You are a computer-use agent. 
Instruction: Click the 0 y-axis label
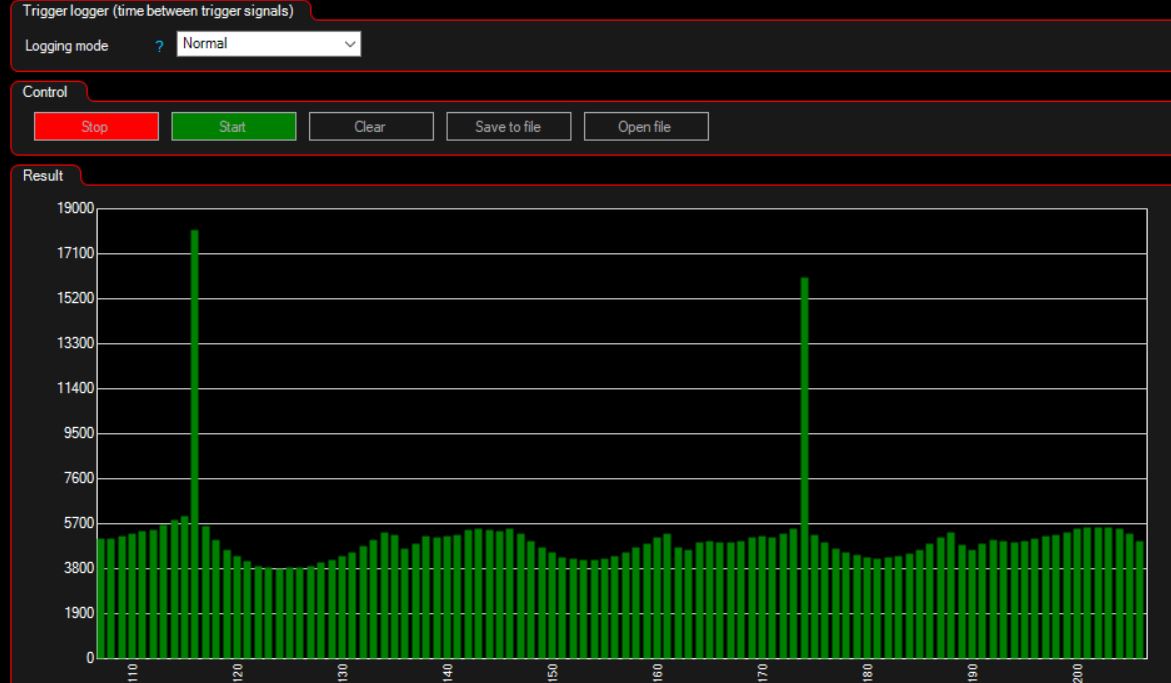89,658
